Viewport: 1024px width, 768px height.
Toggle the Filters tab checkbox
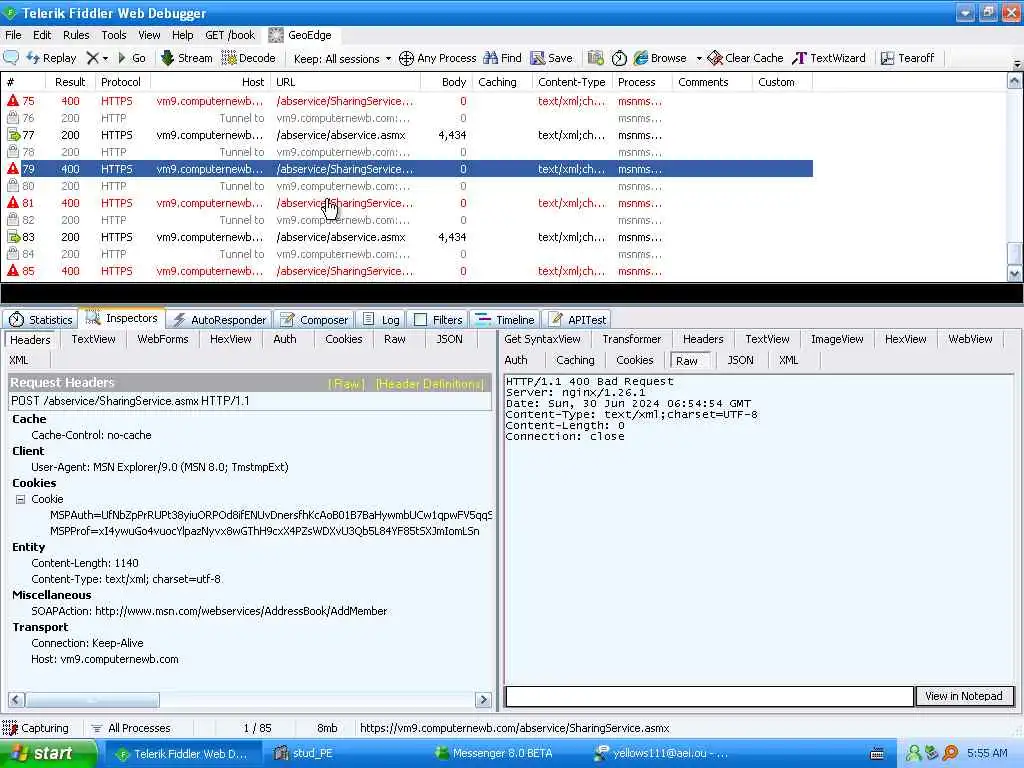pos(421,319)
